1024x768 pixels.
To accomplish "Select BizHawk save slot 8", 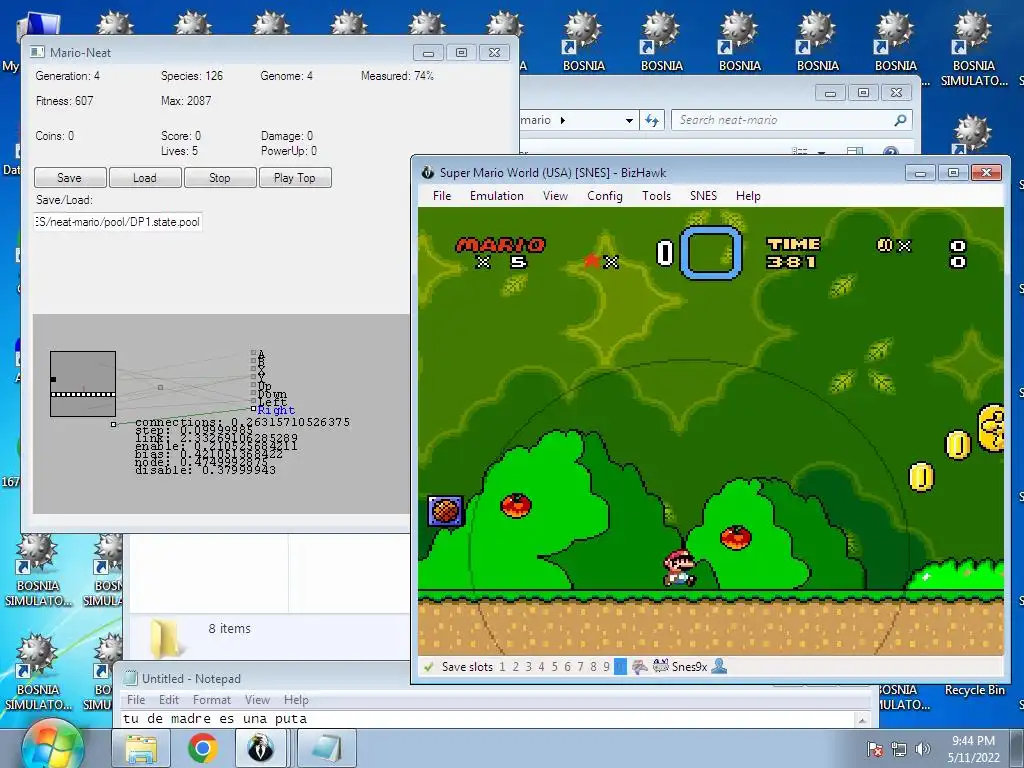I will (x=594, y=667).
